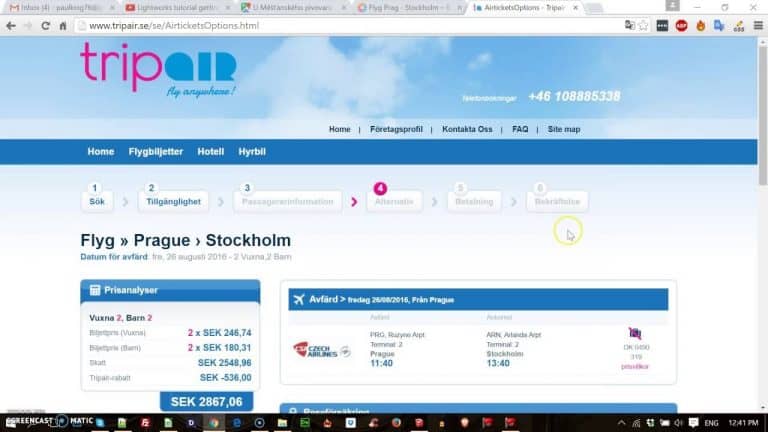This screenshot has height=432, width=768.
Task: Click the address bar URL field
Action: pyautogui.click(x=348, y=26)
